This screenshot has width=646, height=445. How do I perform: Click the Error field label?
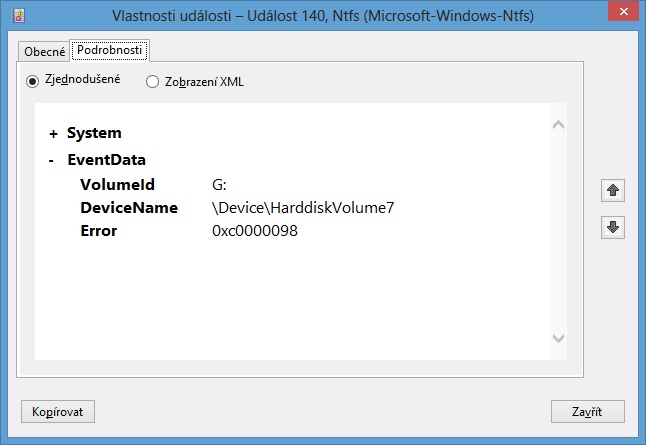coord(98,231)
